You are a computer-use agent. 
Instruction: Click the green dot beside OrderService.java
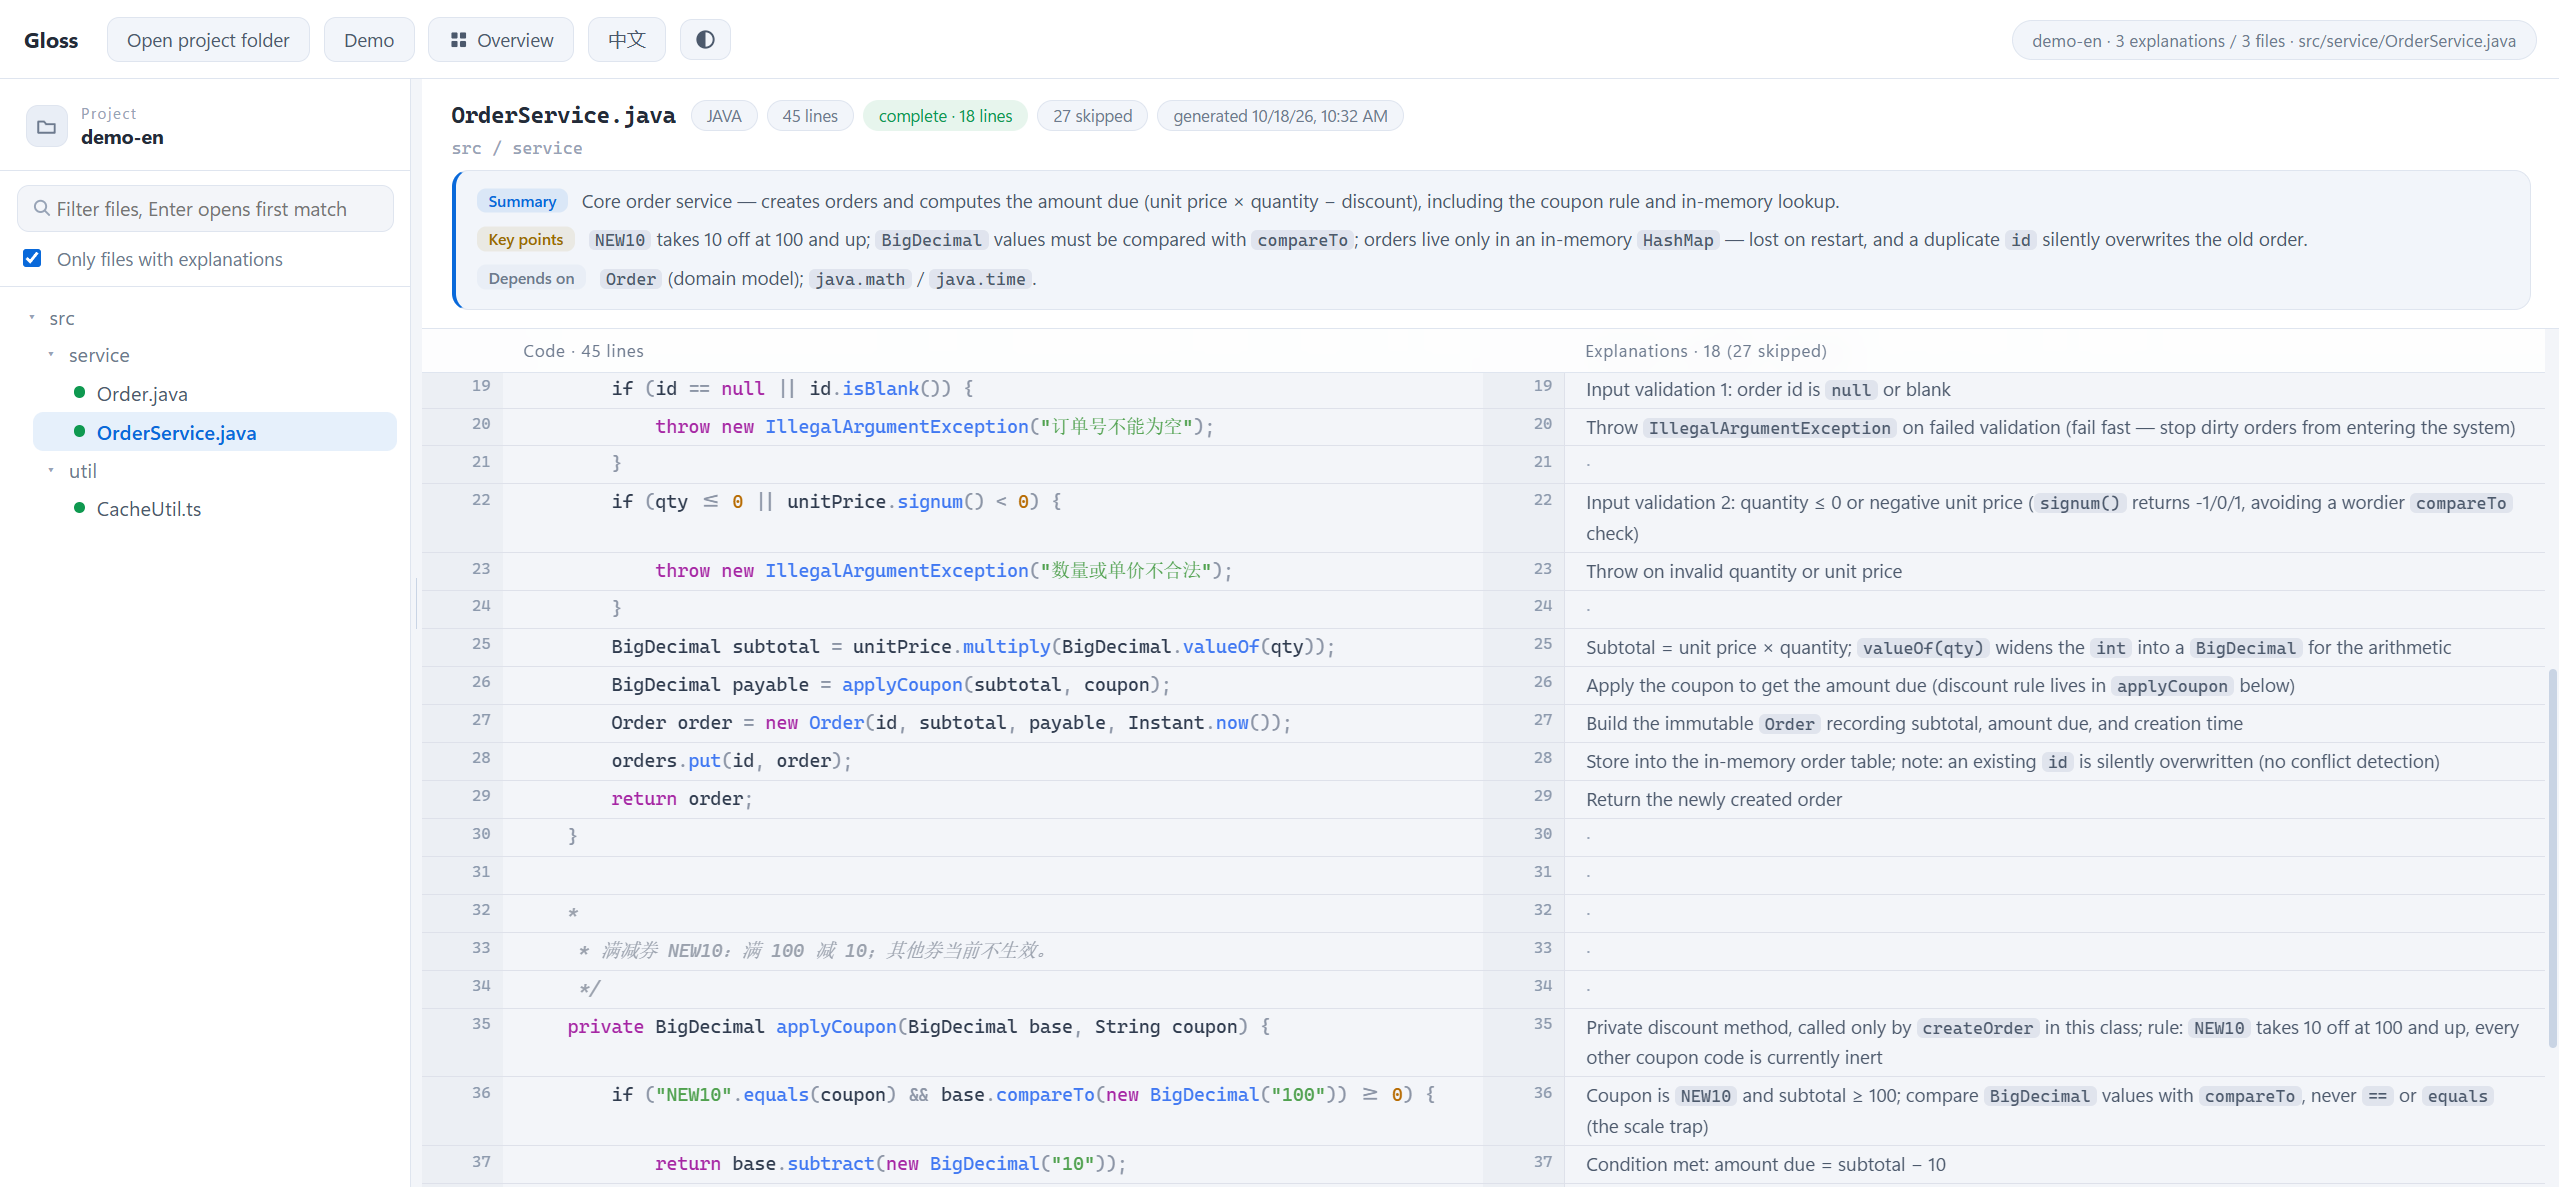pyautogui.click(x=79, y=431)
